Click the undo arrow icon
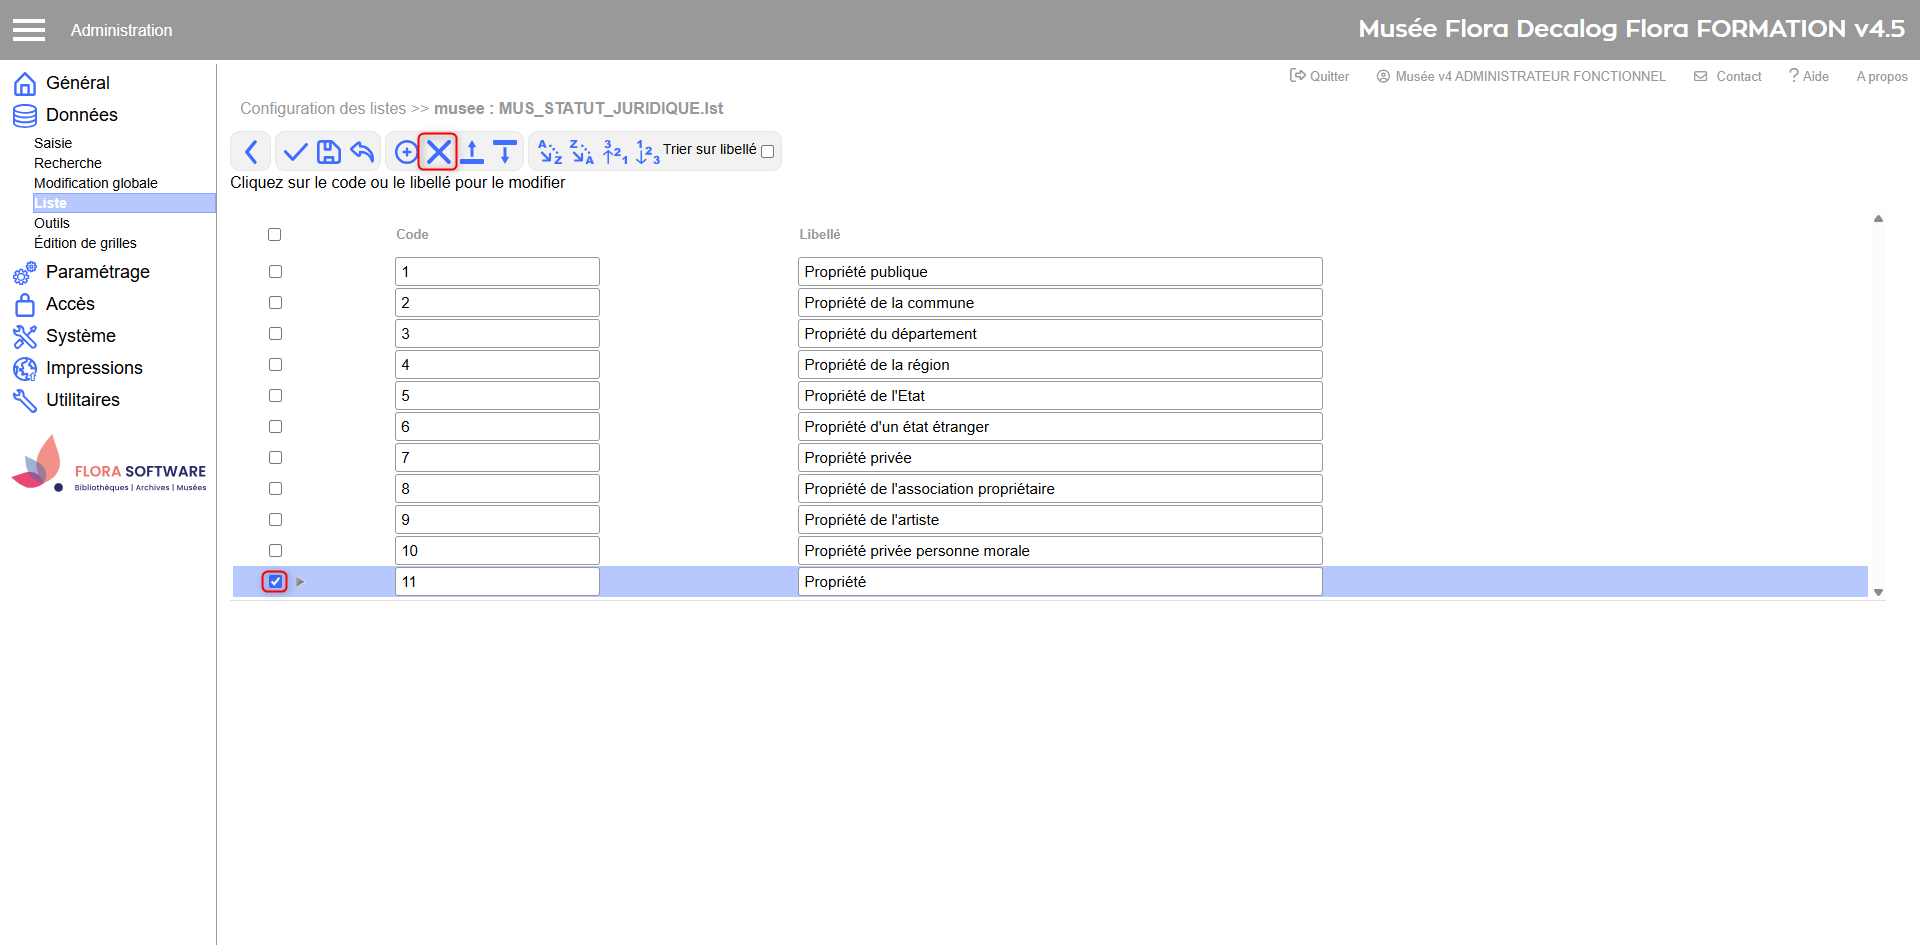This screenshot has width=1920, height=945. [x=362, y=152]
